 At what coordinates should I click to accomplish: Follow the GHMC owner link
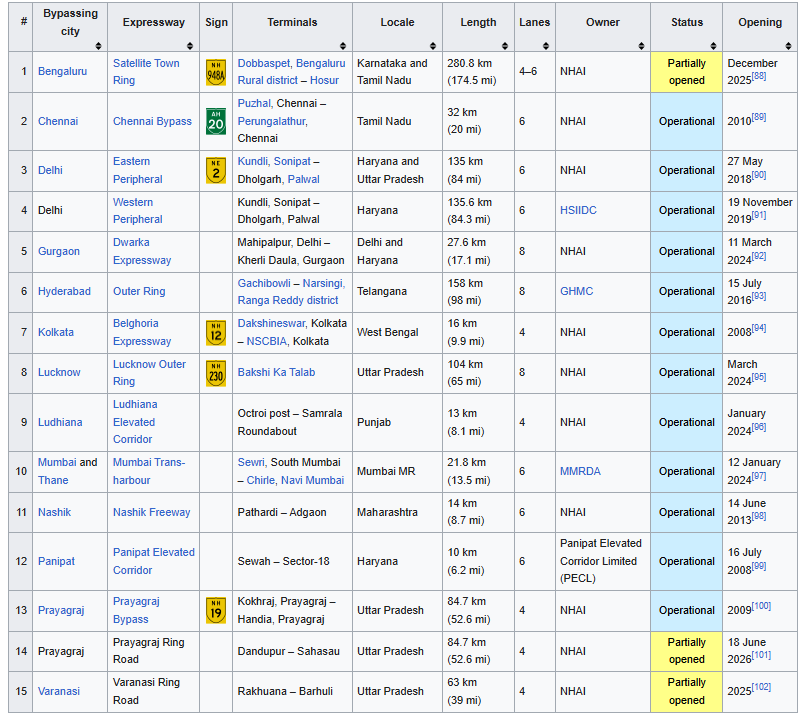(x=577, y=292)
